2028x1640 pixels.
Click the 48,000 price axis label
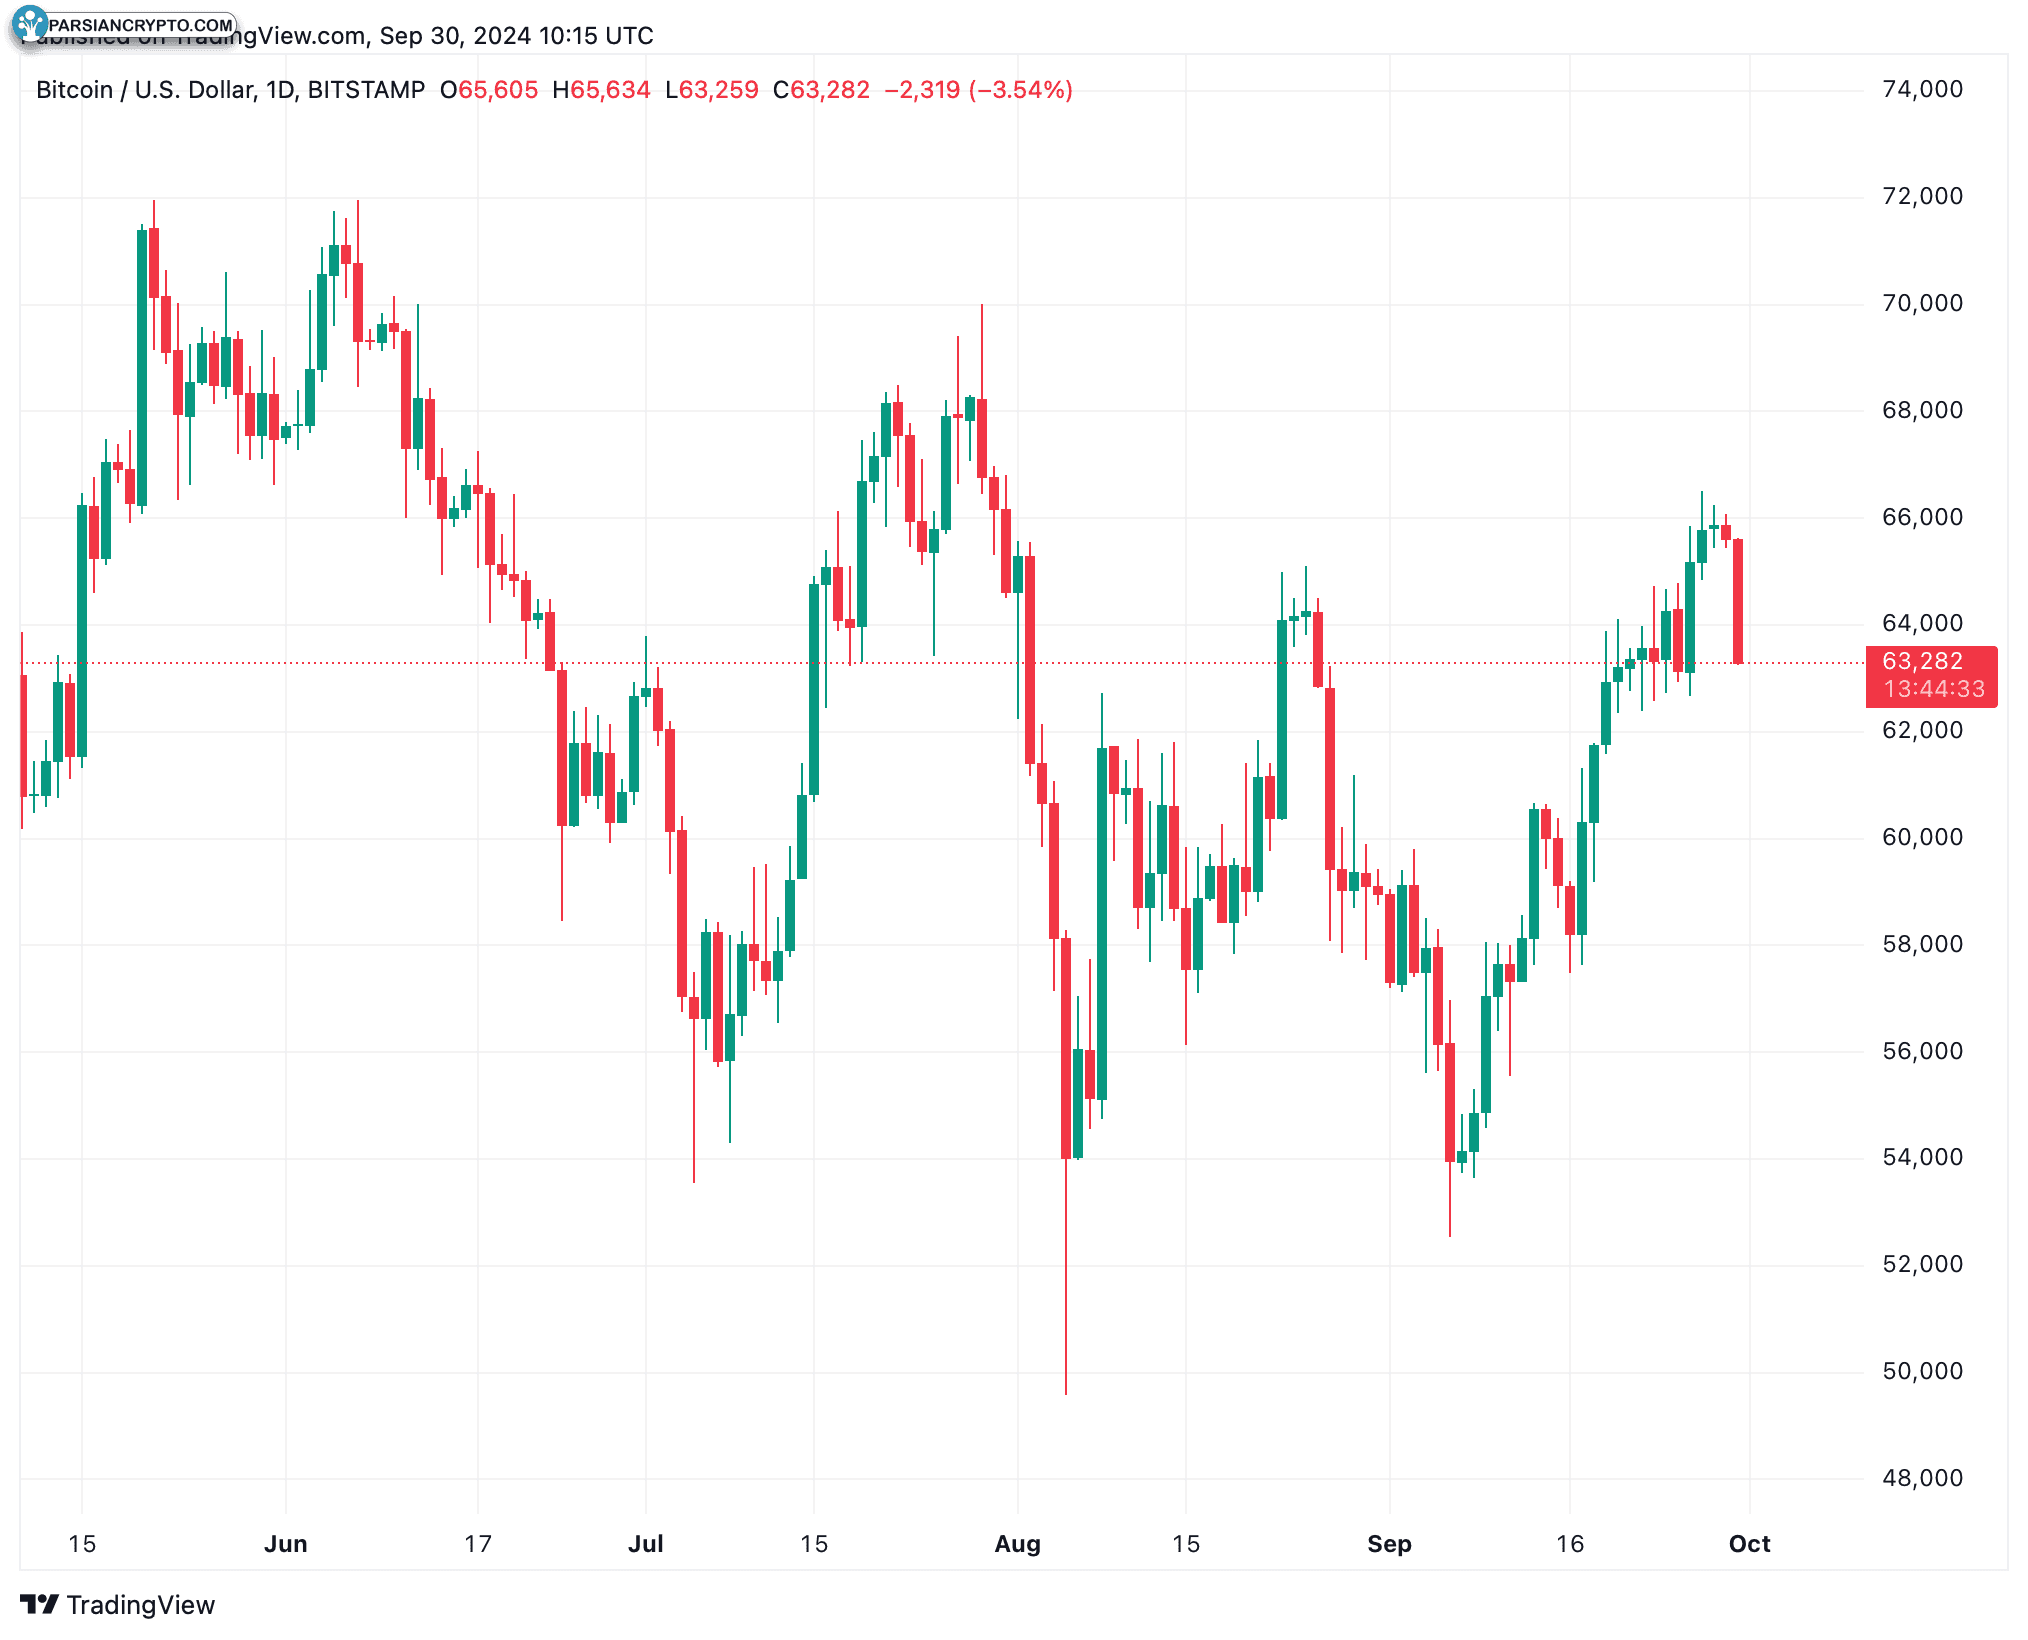click(1922, 1478)
